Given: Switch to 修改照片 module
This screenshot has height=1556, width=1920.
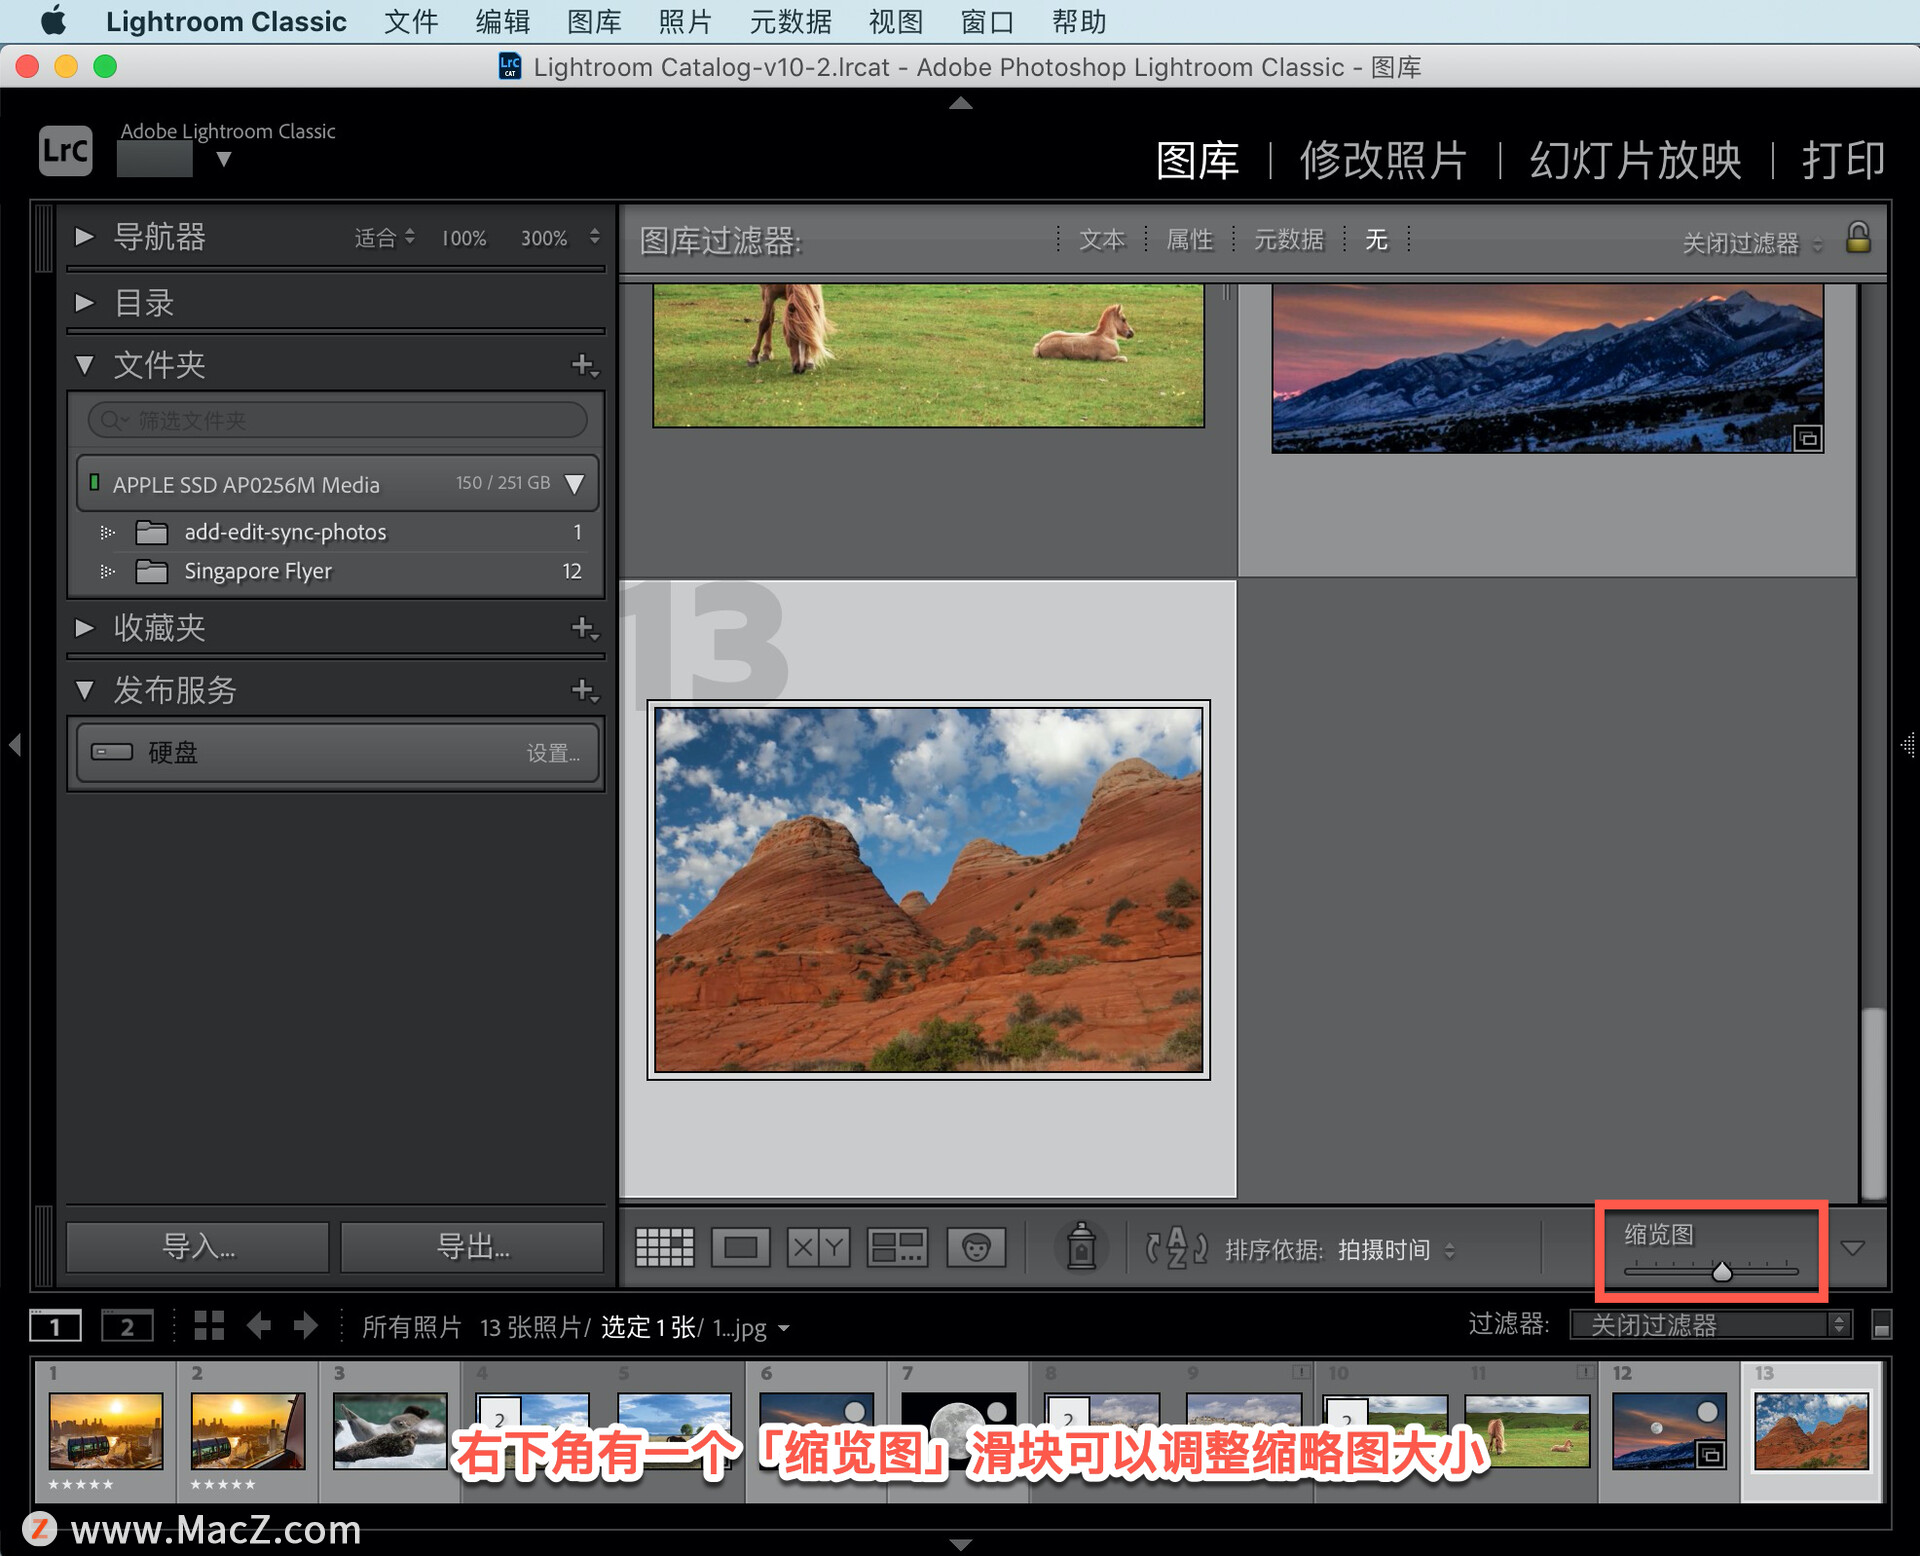Looking at the screenshot, I should pyautogui.click(x=1383, y=160).
